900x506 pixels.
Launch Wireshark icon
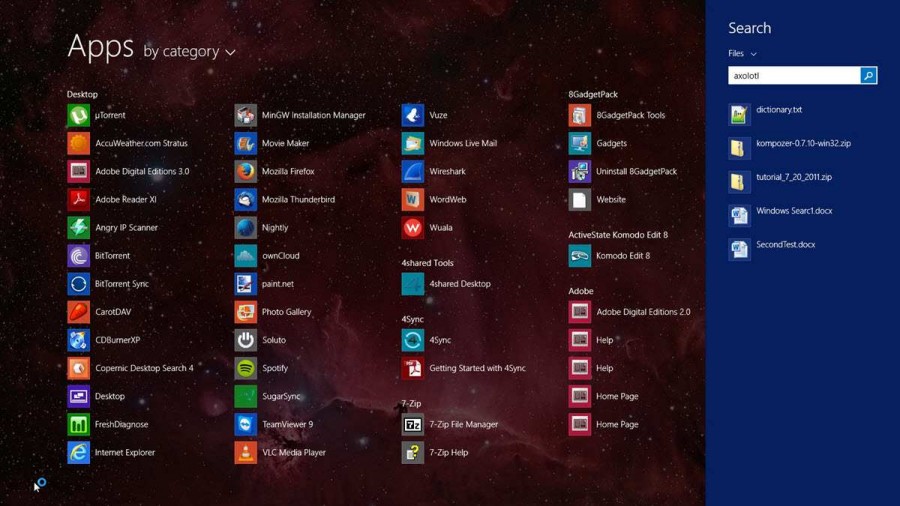pyautogui.click(x=413, y=172)
